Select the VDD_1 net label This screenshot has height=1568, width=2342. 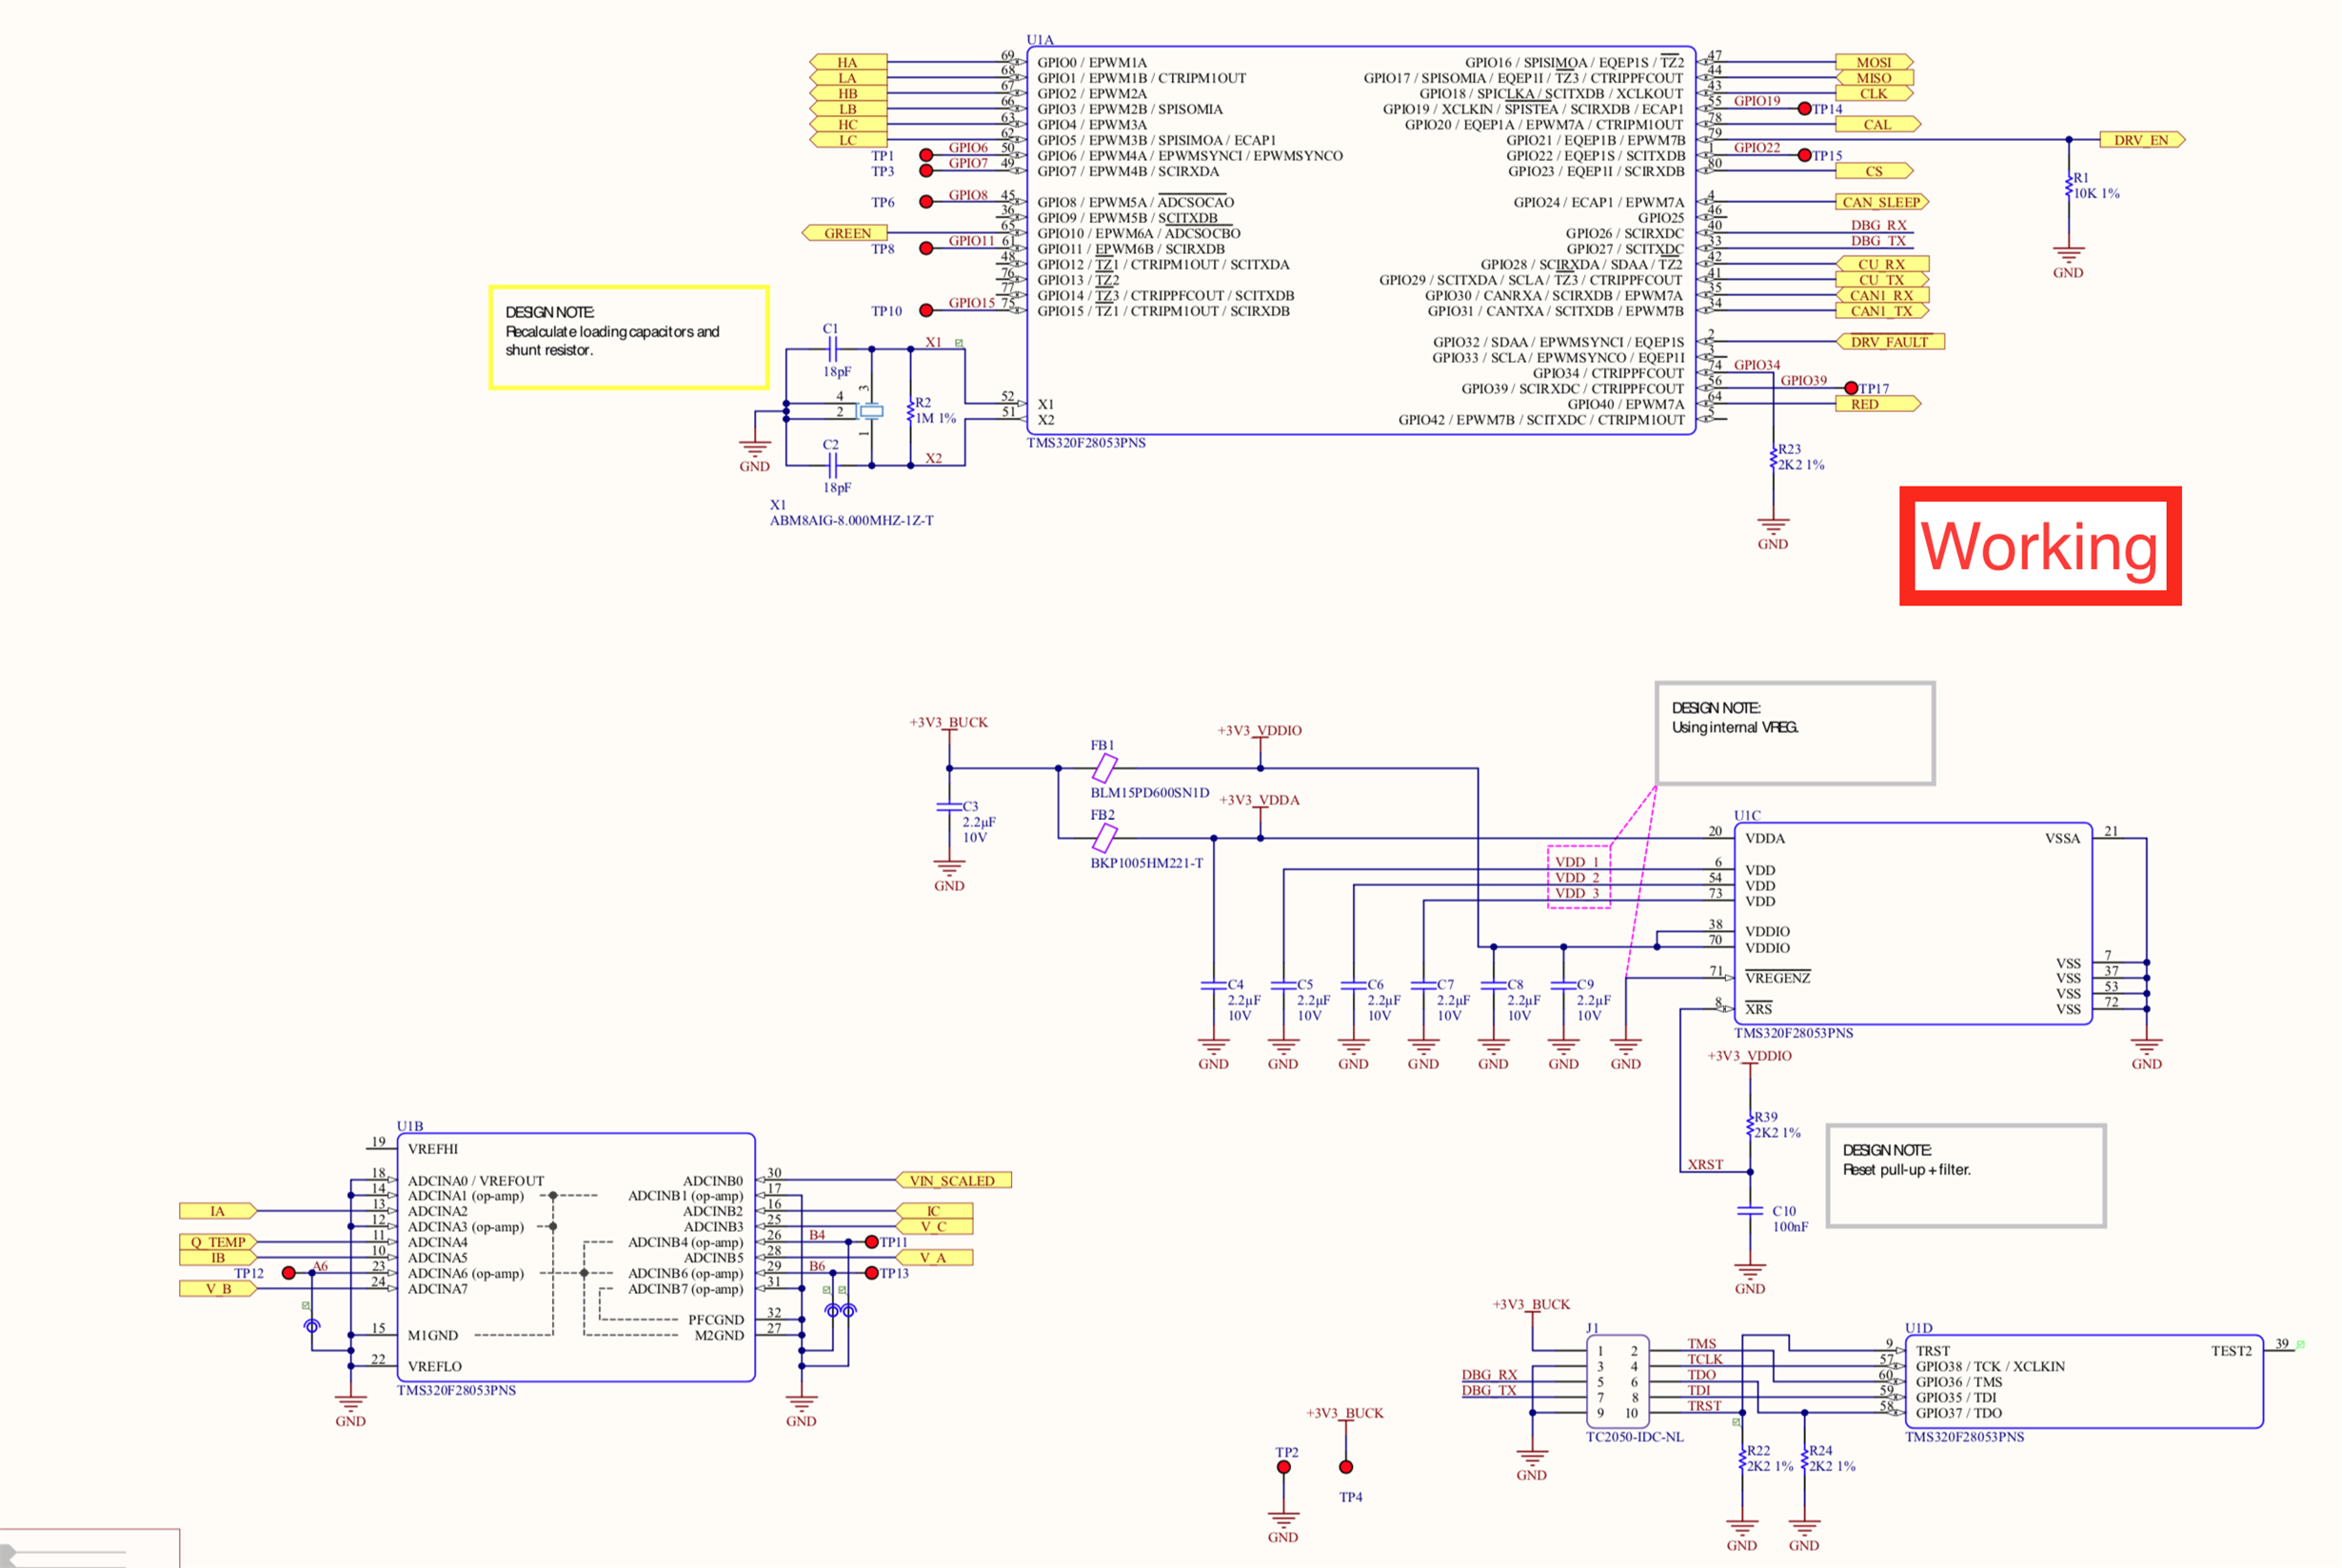[1577, 862]
